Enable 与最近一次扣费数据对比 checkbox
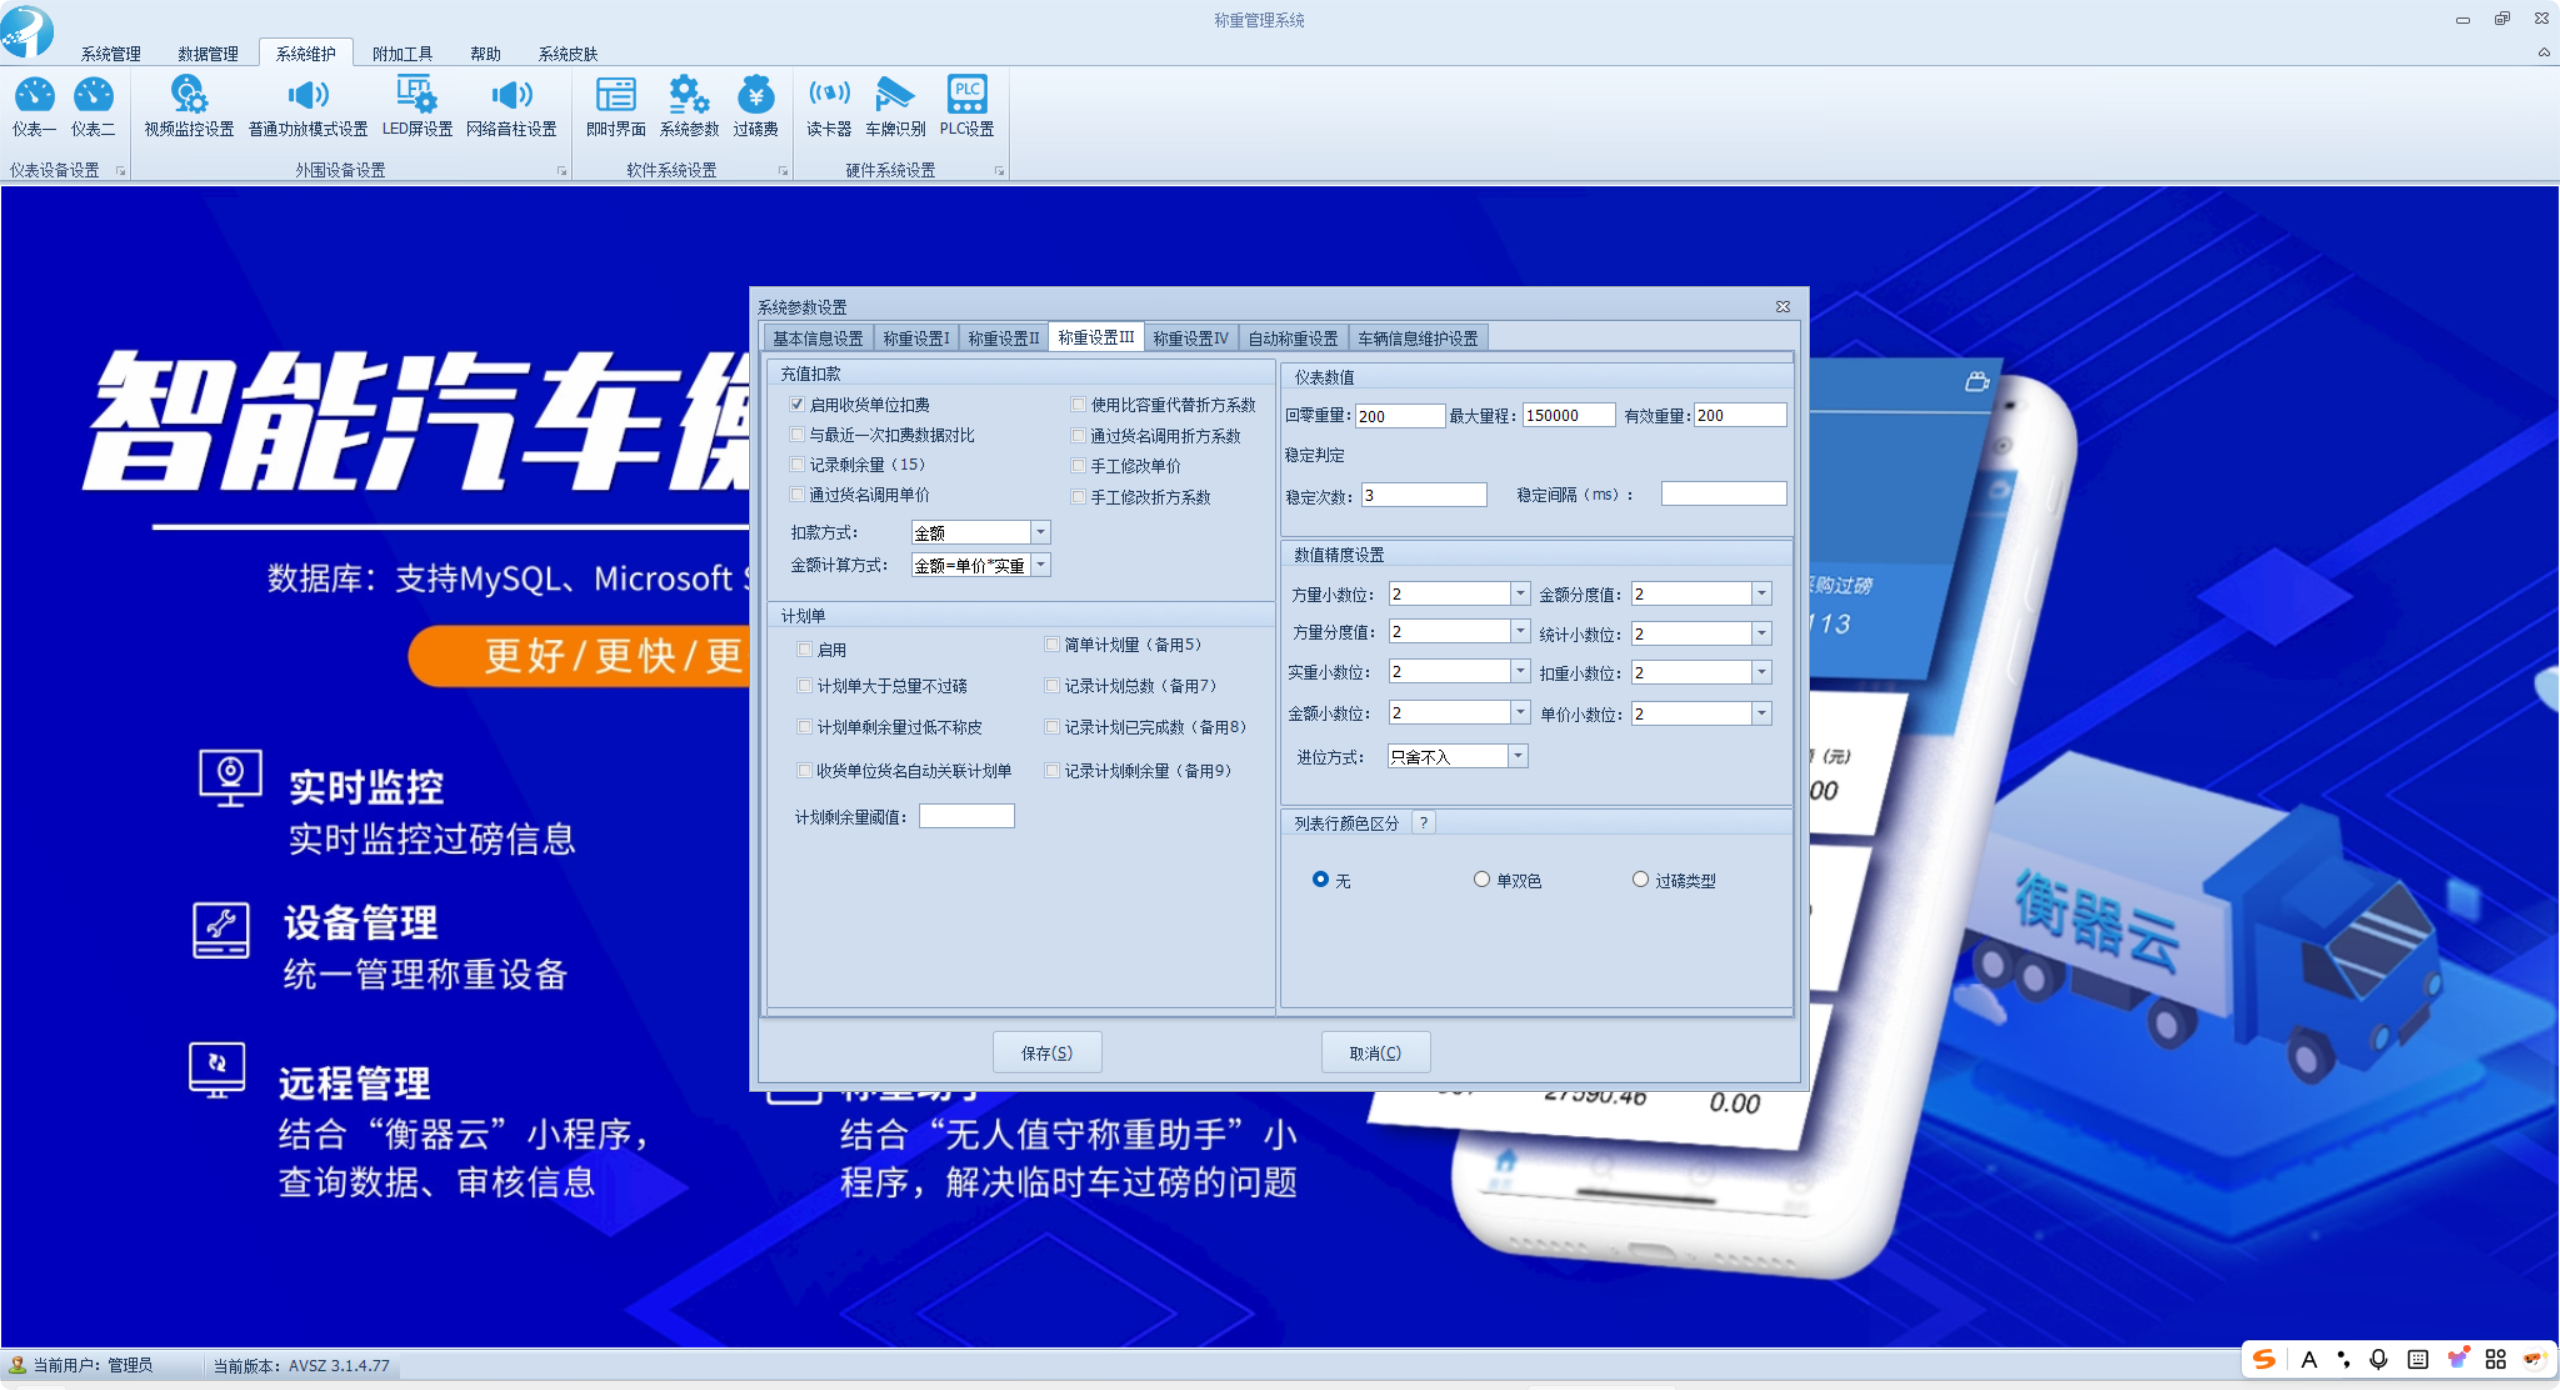The height and width of the screenshot is (1390, 2560). [x=797, y=435]
